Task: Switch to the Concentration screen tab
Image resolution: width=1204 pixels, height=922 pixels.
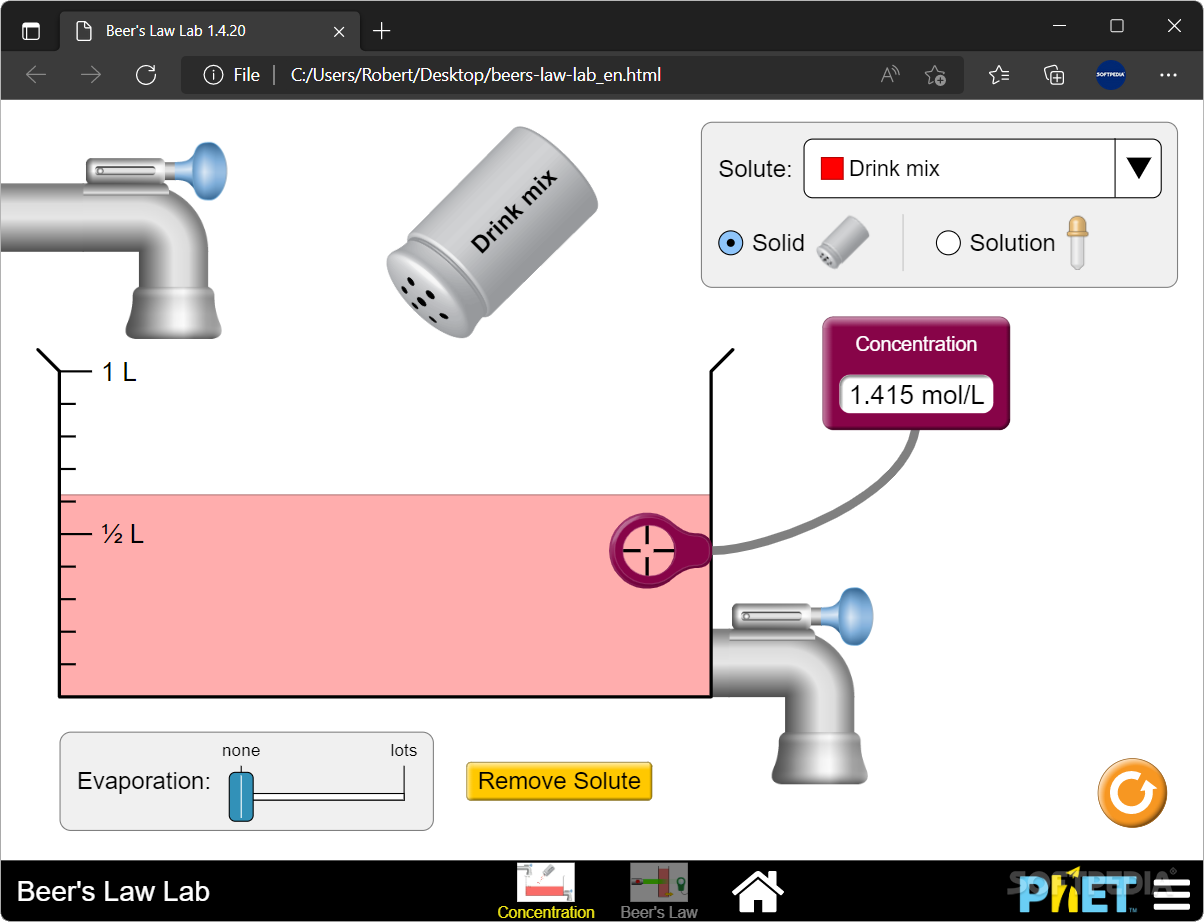Action: coord(545,890)
